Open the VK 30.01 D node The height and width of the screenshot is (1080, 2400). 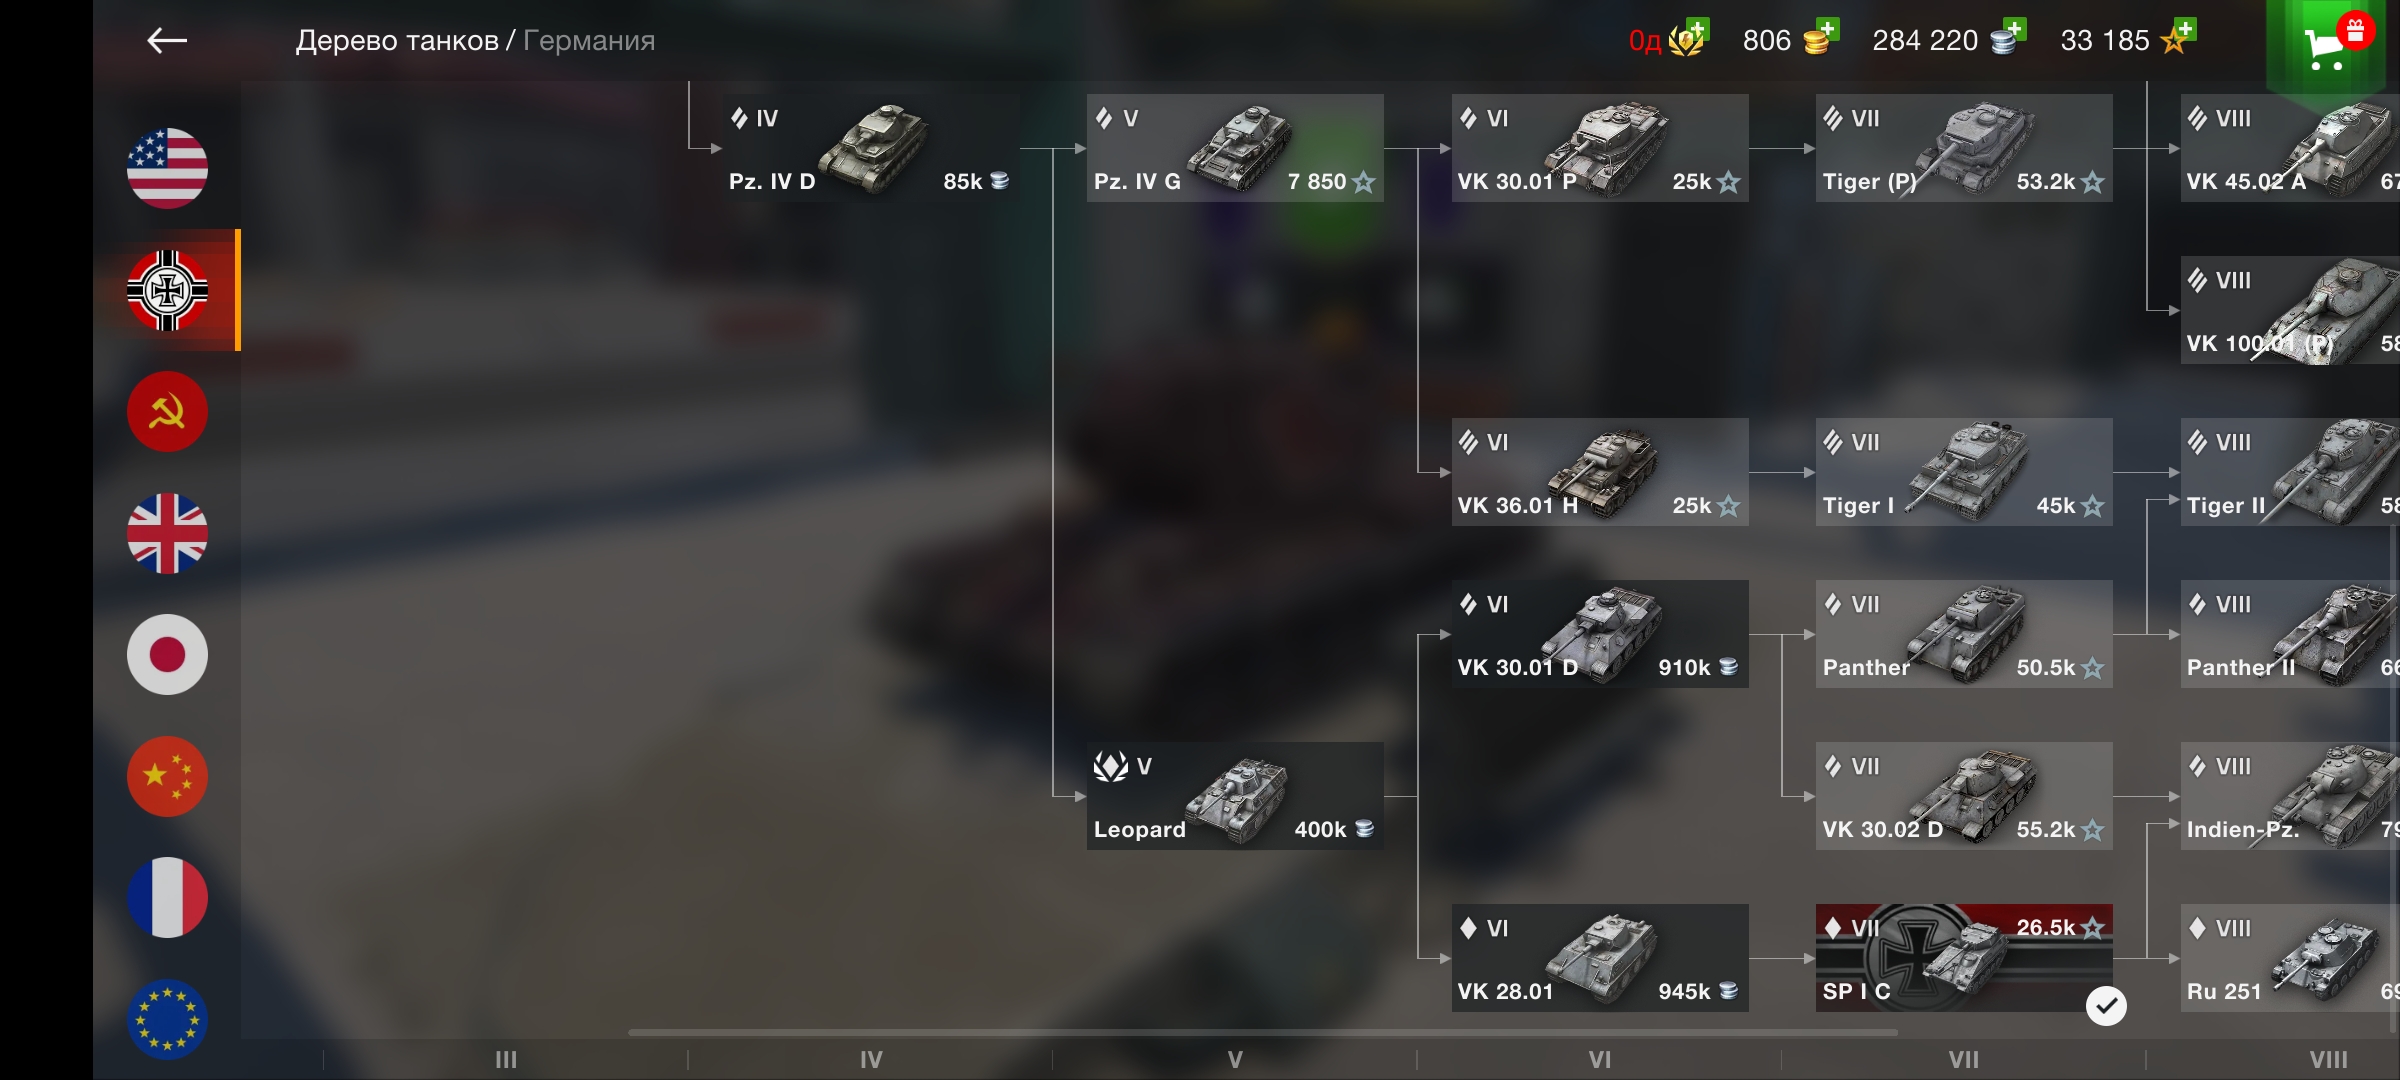1600,634
